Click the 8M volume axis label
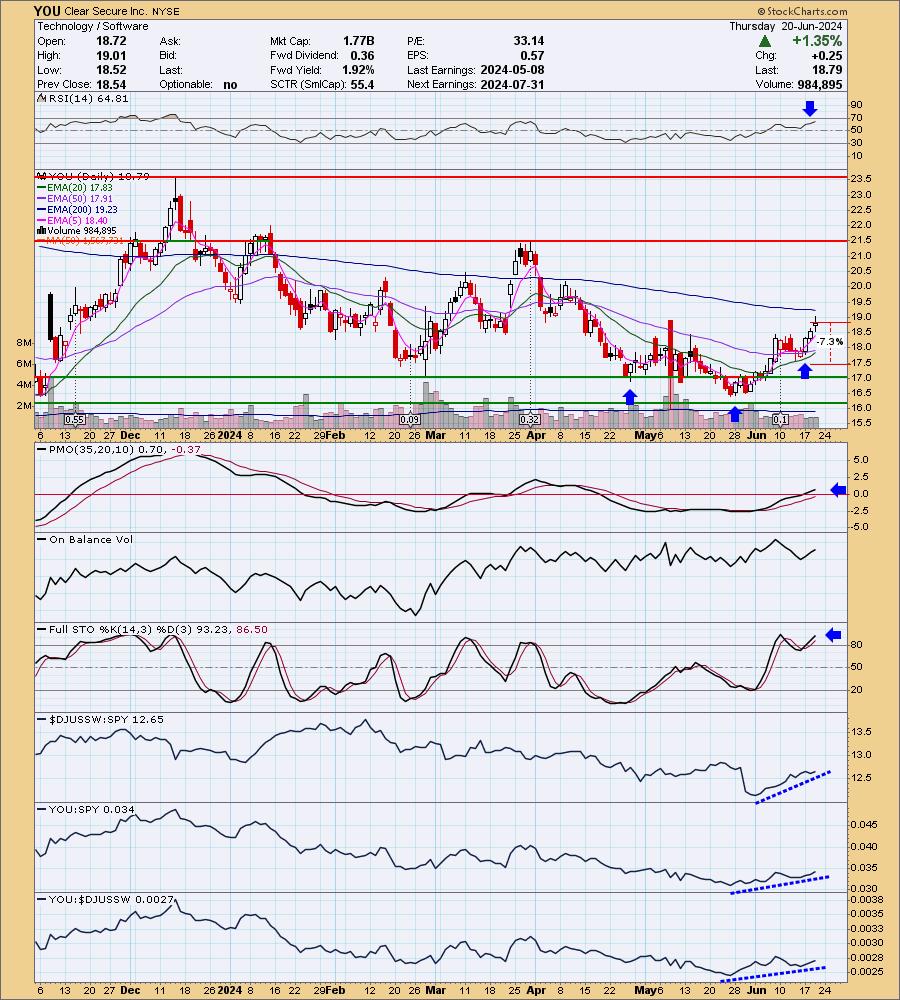The height and width of the screenshot is (1000, 900). 24,343
